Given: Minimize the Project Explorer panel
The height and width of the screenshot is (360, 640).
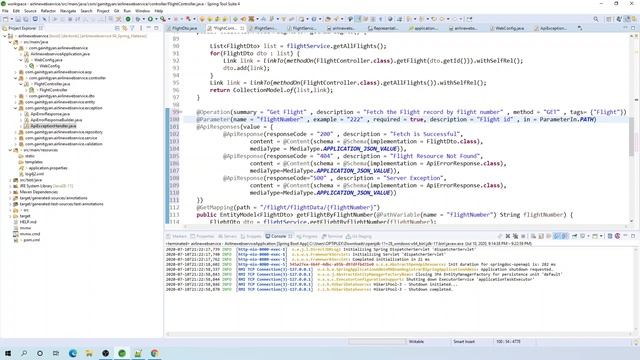Looking at the screenshot, I should pyautogui.click(x=149, y=28).
